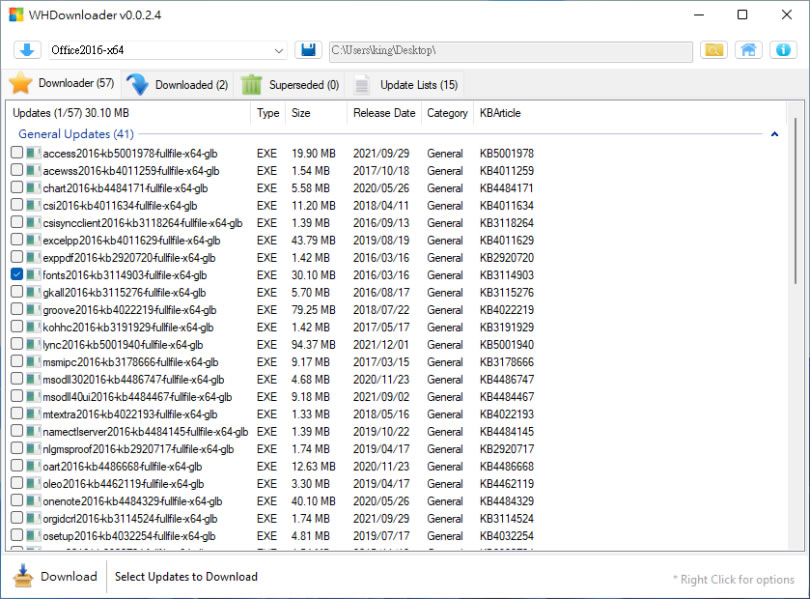Click the 2019/07/17 release date
The width and height of the screenshot is (810, 599).
click(381, 536)
